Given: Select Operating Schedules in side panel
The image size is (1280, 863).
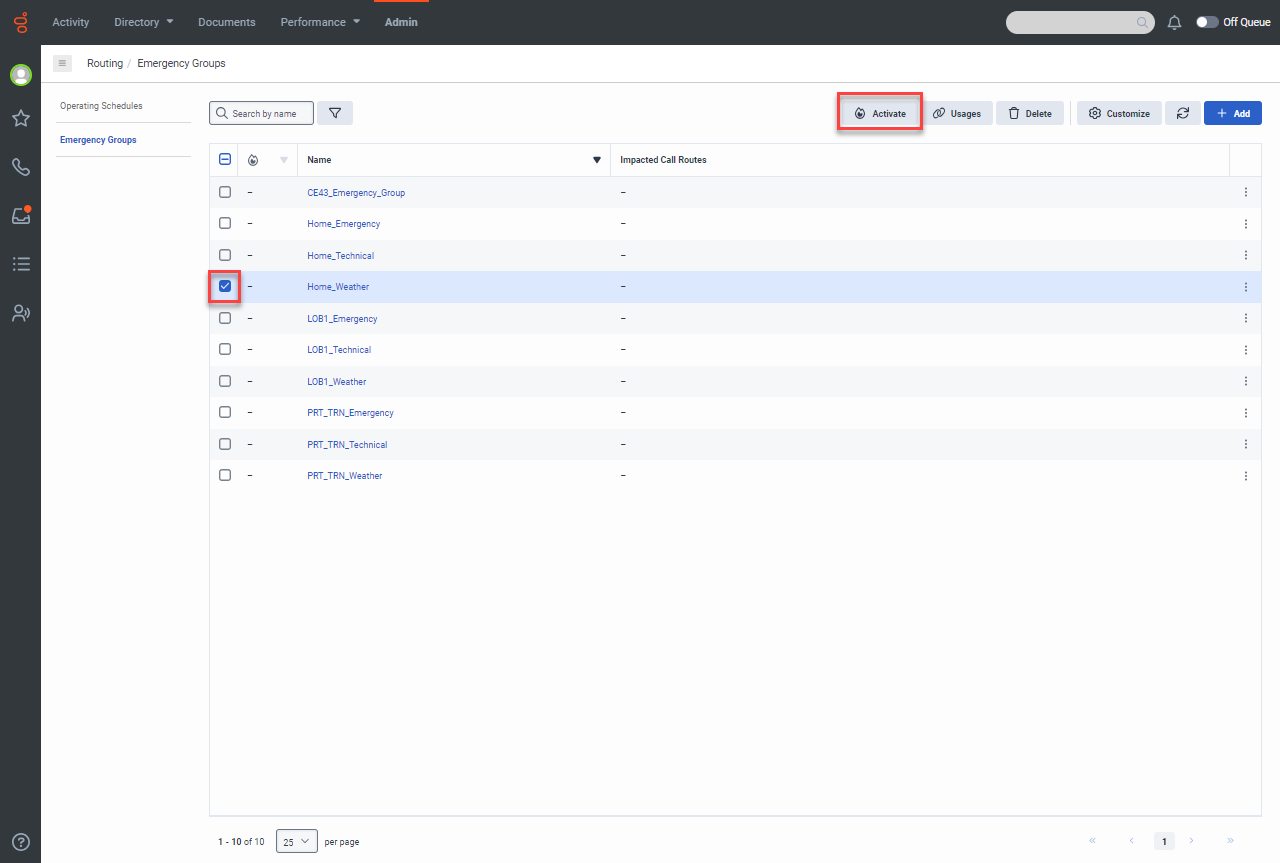Looking at the screenshot, I should pos(101,106).
